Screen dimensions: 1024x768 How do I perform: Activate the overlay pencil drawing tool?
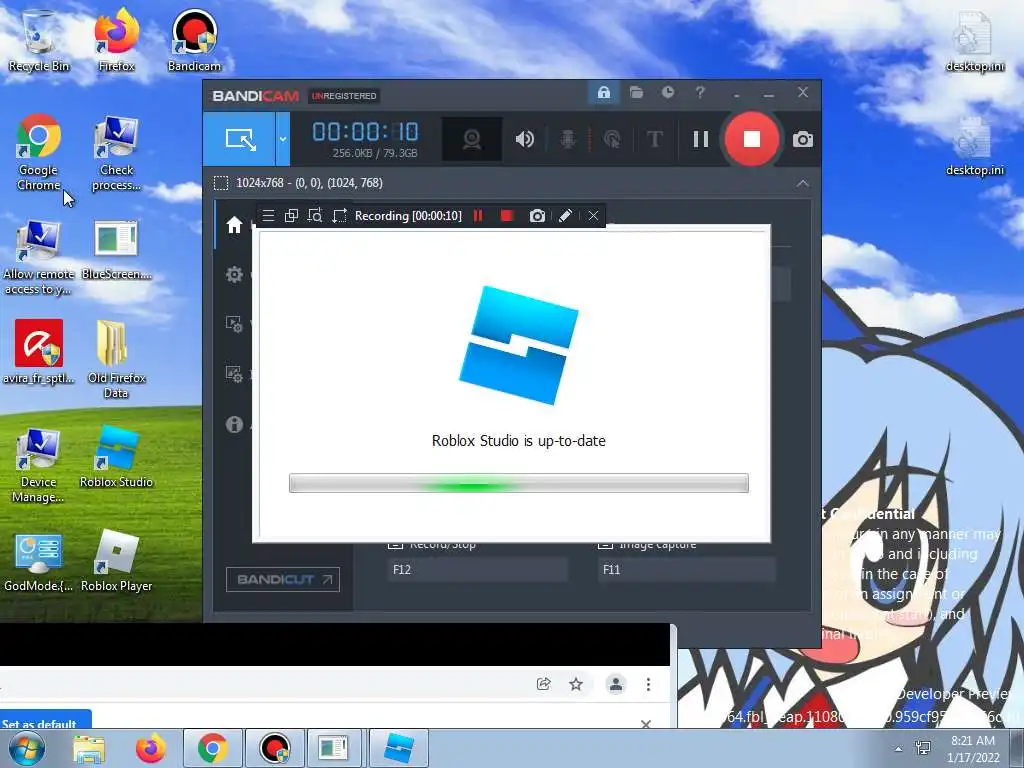click(x=566, y=216)
